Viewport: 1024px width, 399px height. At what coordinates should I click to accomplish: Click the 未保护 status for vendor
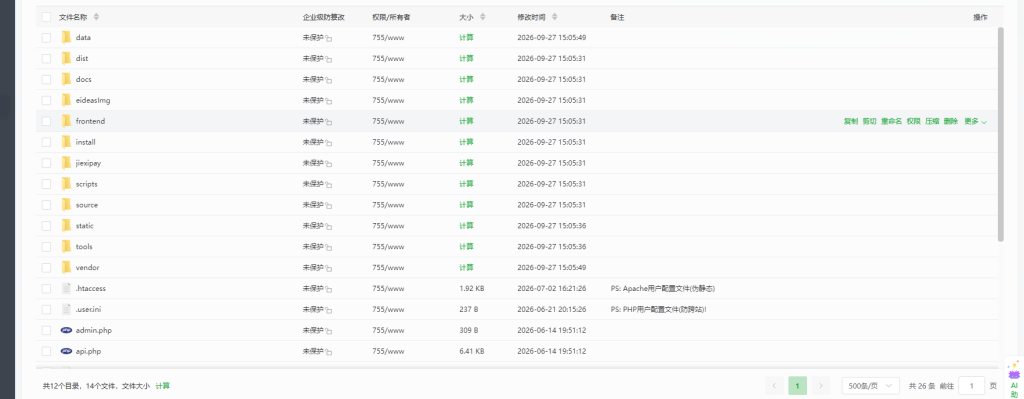point(313,268)
